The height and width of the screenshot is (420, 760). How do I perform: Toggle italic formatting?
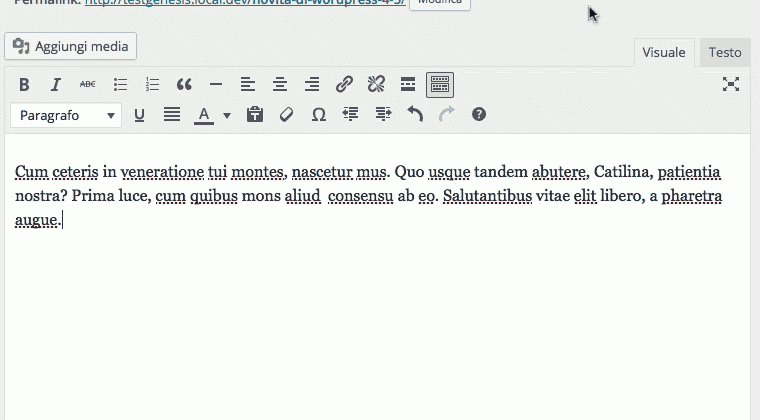point(56,84)
